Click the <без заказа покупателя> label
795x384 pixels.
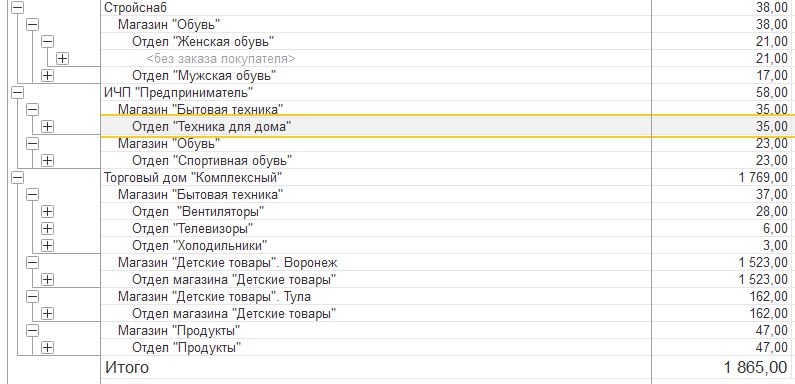coord(221,59)
